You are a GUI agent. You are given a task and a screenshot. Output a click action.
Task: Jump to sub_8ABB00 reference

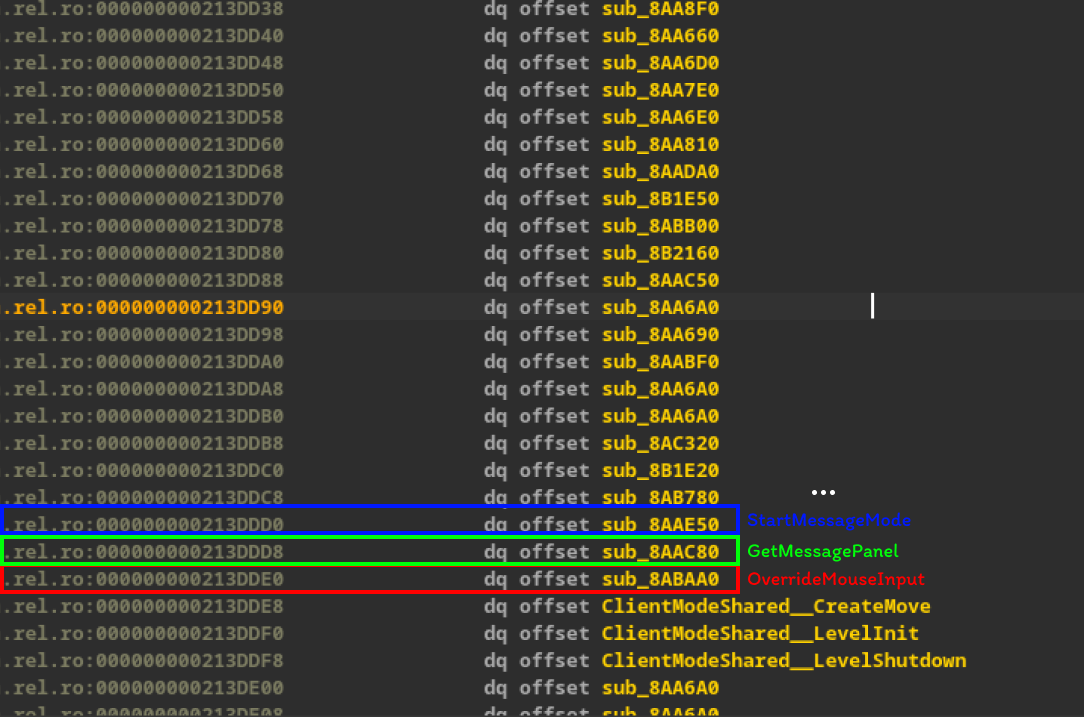point(660,226)
